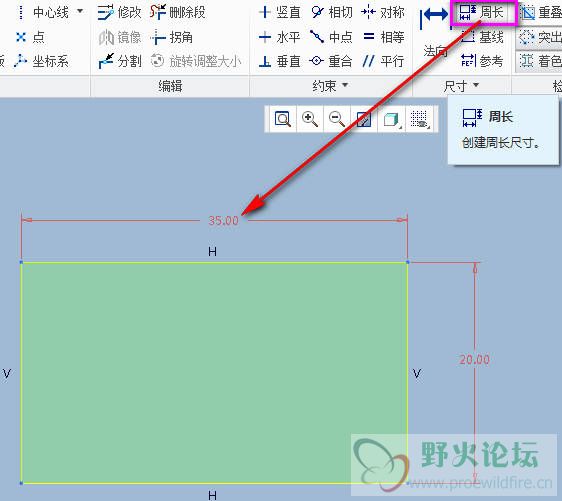Toggle the 突出 highlight open ends option
This screenshot has height=501, width=562.
(x=539, y=37)
